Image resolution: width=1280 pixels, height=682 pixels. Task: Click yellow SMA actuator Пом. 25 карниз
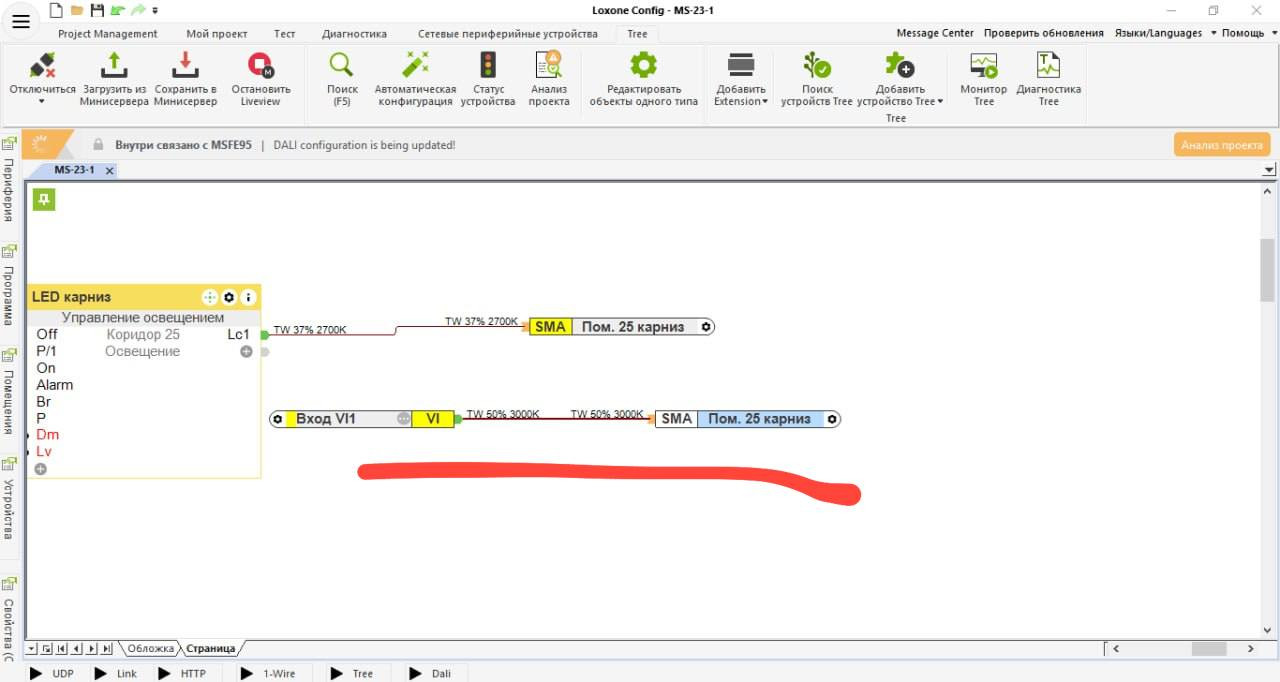(x=550, y=327)
